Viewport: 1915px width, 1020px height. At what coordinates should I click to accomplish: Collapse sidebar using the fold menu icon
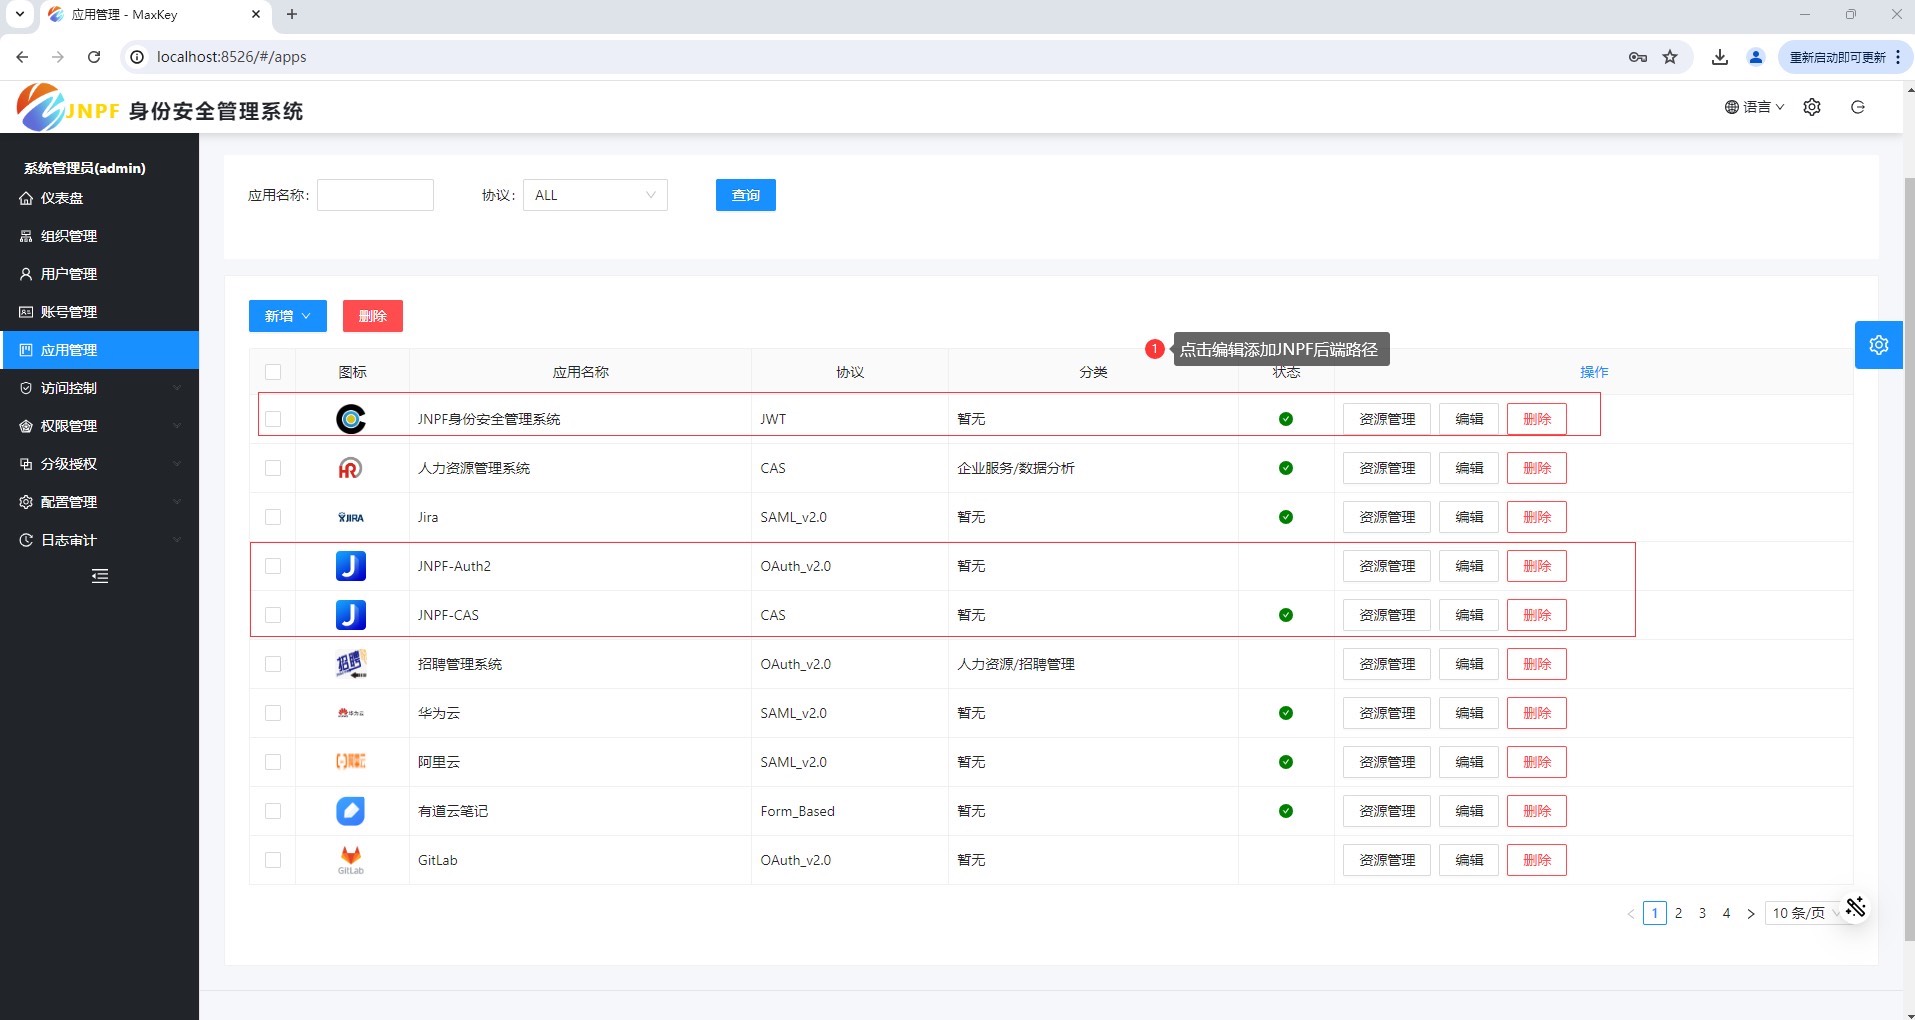(100, 576)
